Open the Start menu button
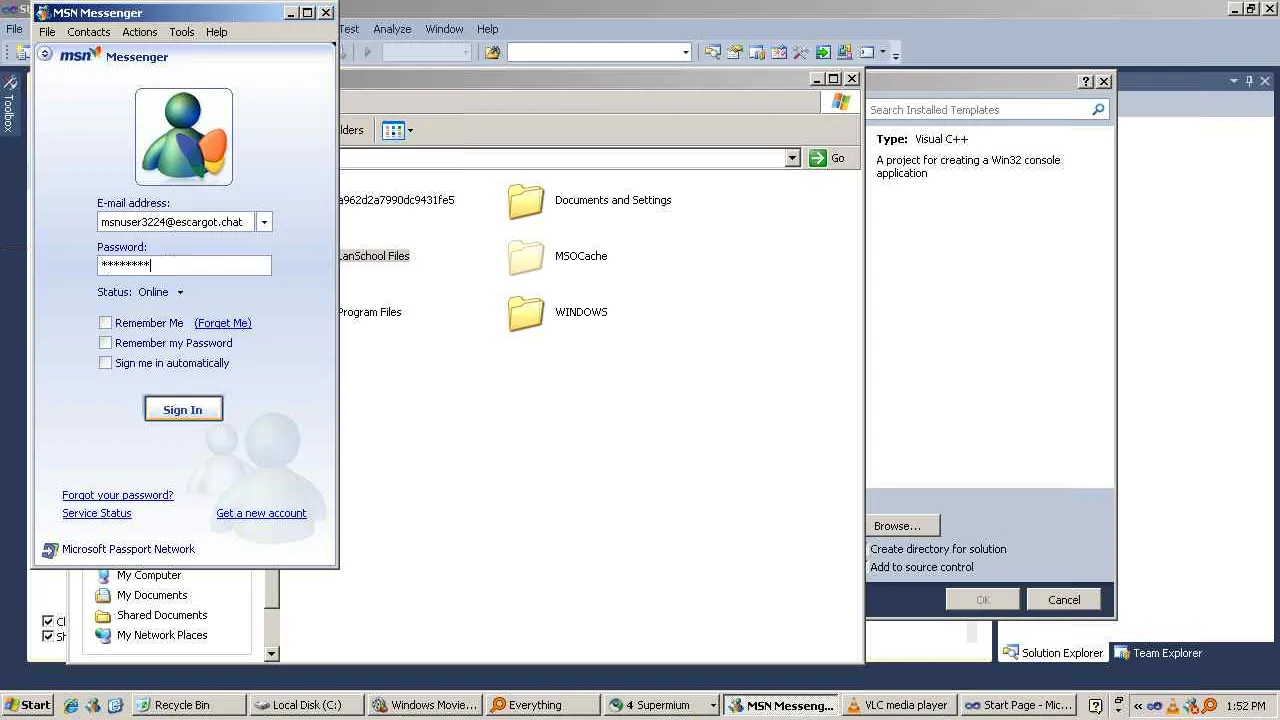The height and width of the screenshot is (720, 1280). [x=27, y=705]
